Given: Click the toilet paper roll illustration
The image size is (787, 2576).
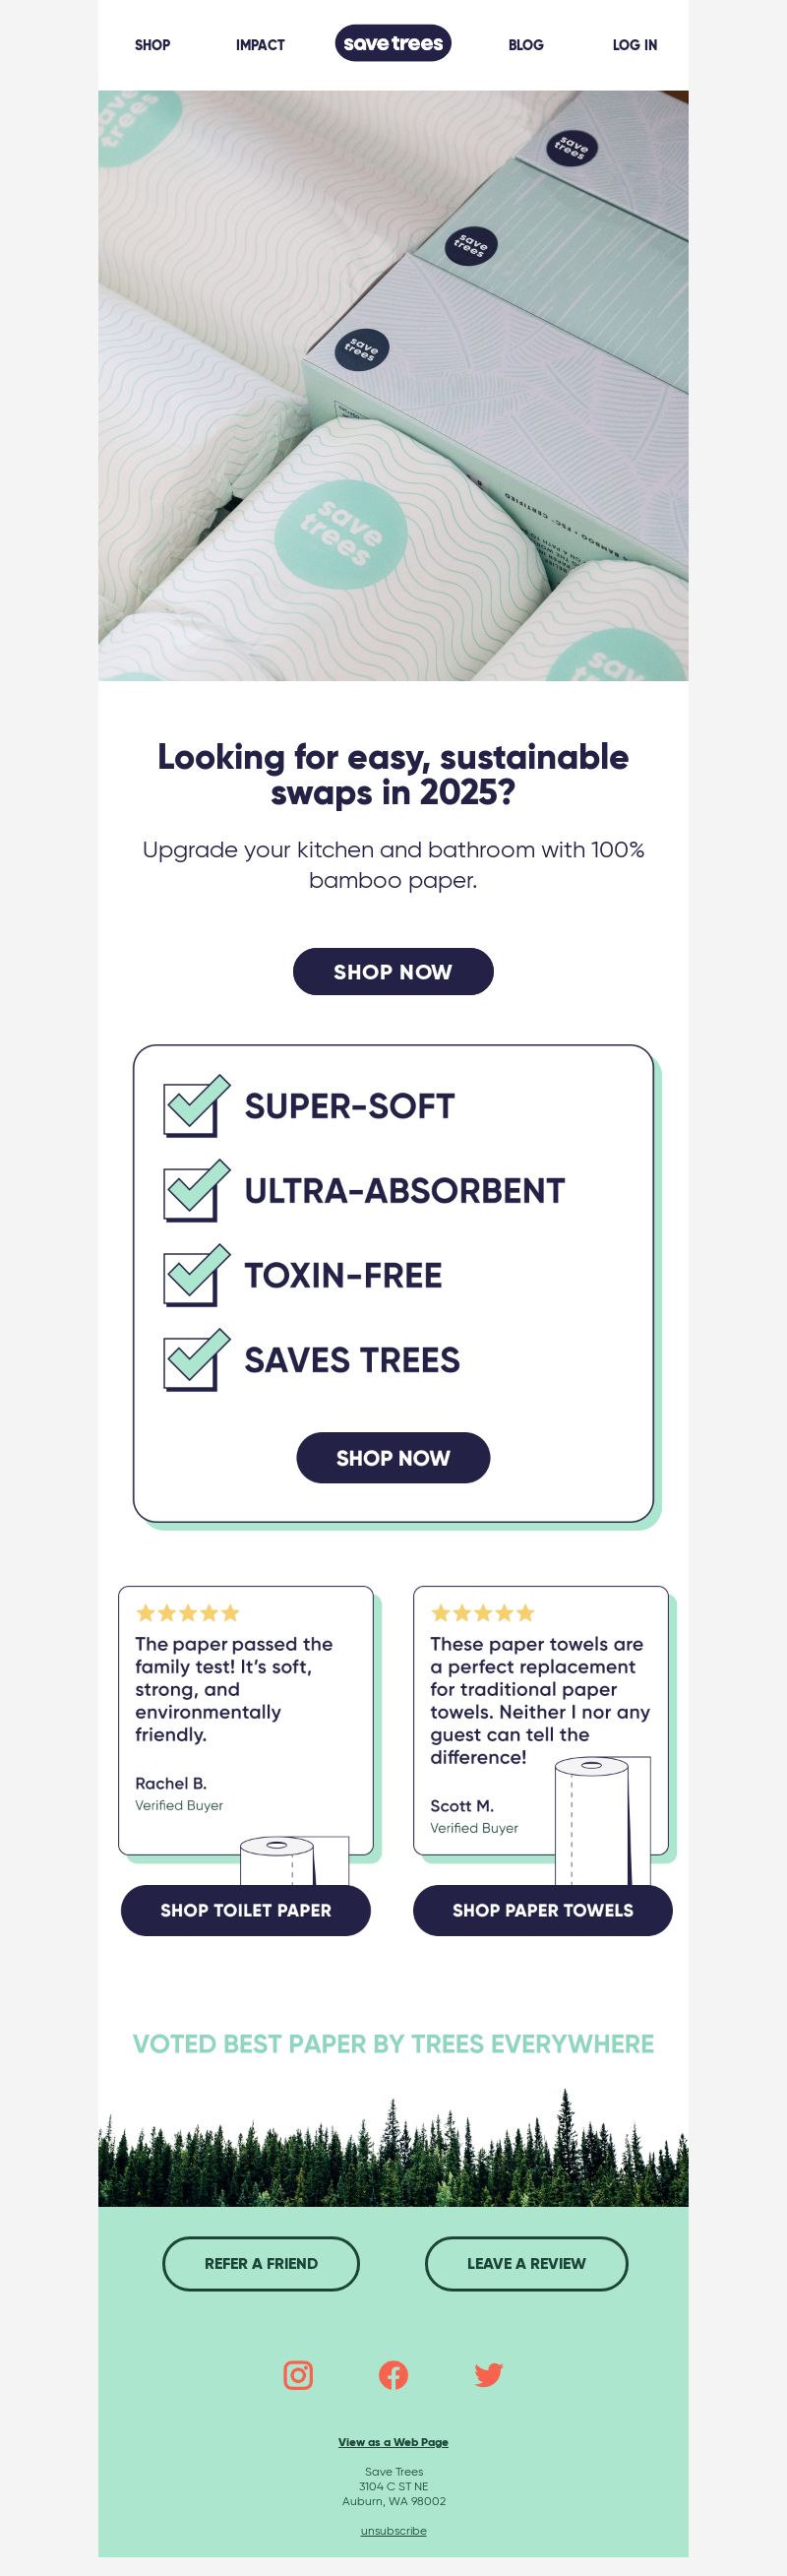Looking at the screenshot, I should pyautogui.click(x=294, y=1861).
